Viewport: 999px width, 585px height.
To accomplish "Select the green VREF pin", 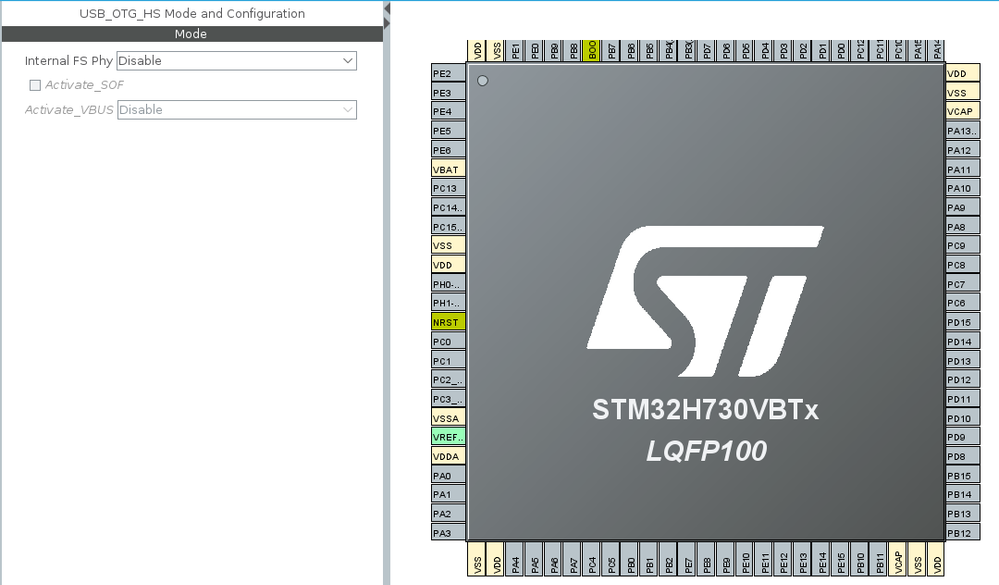I will point(449,437).
